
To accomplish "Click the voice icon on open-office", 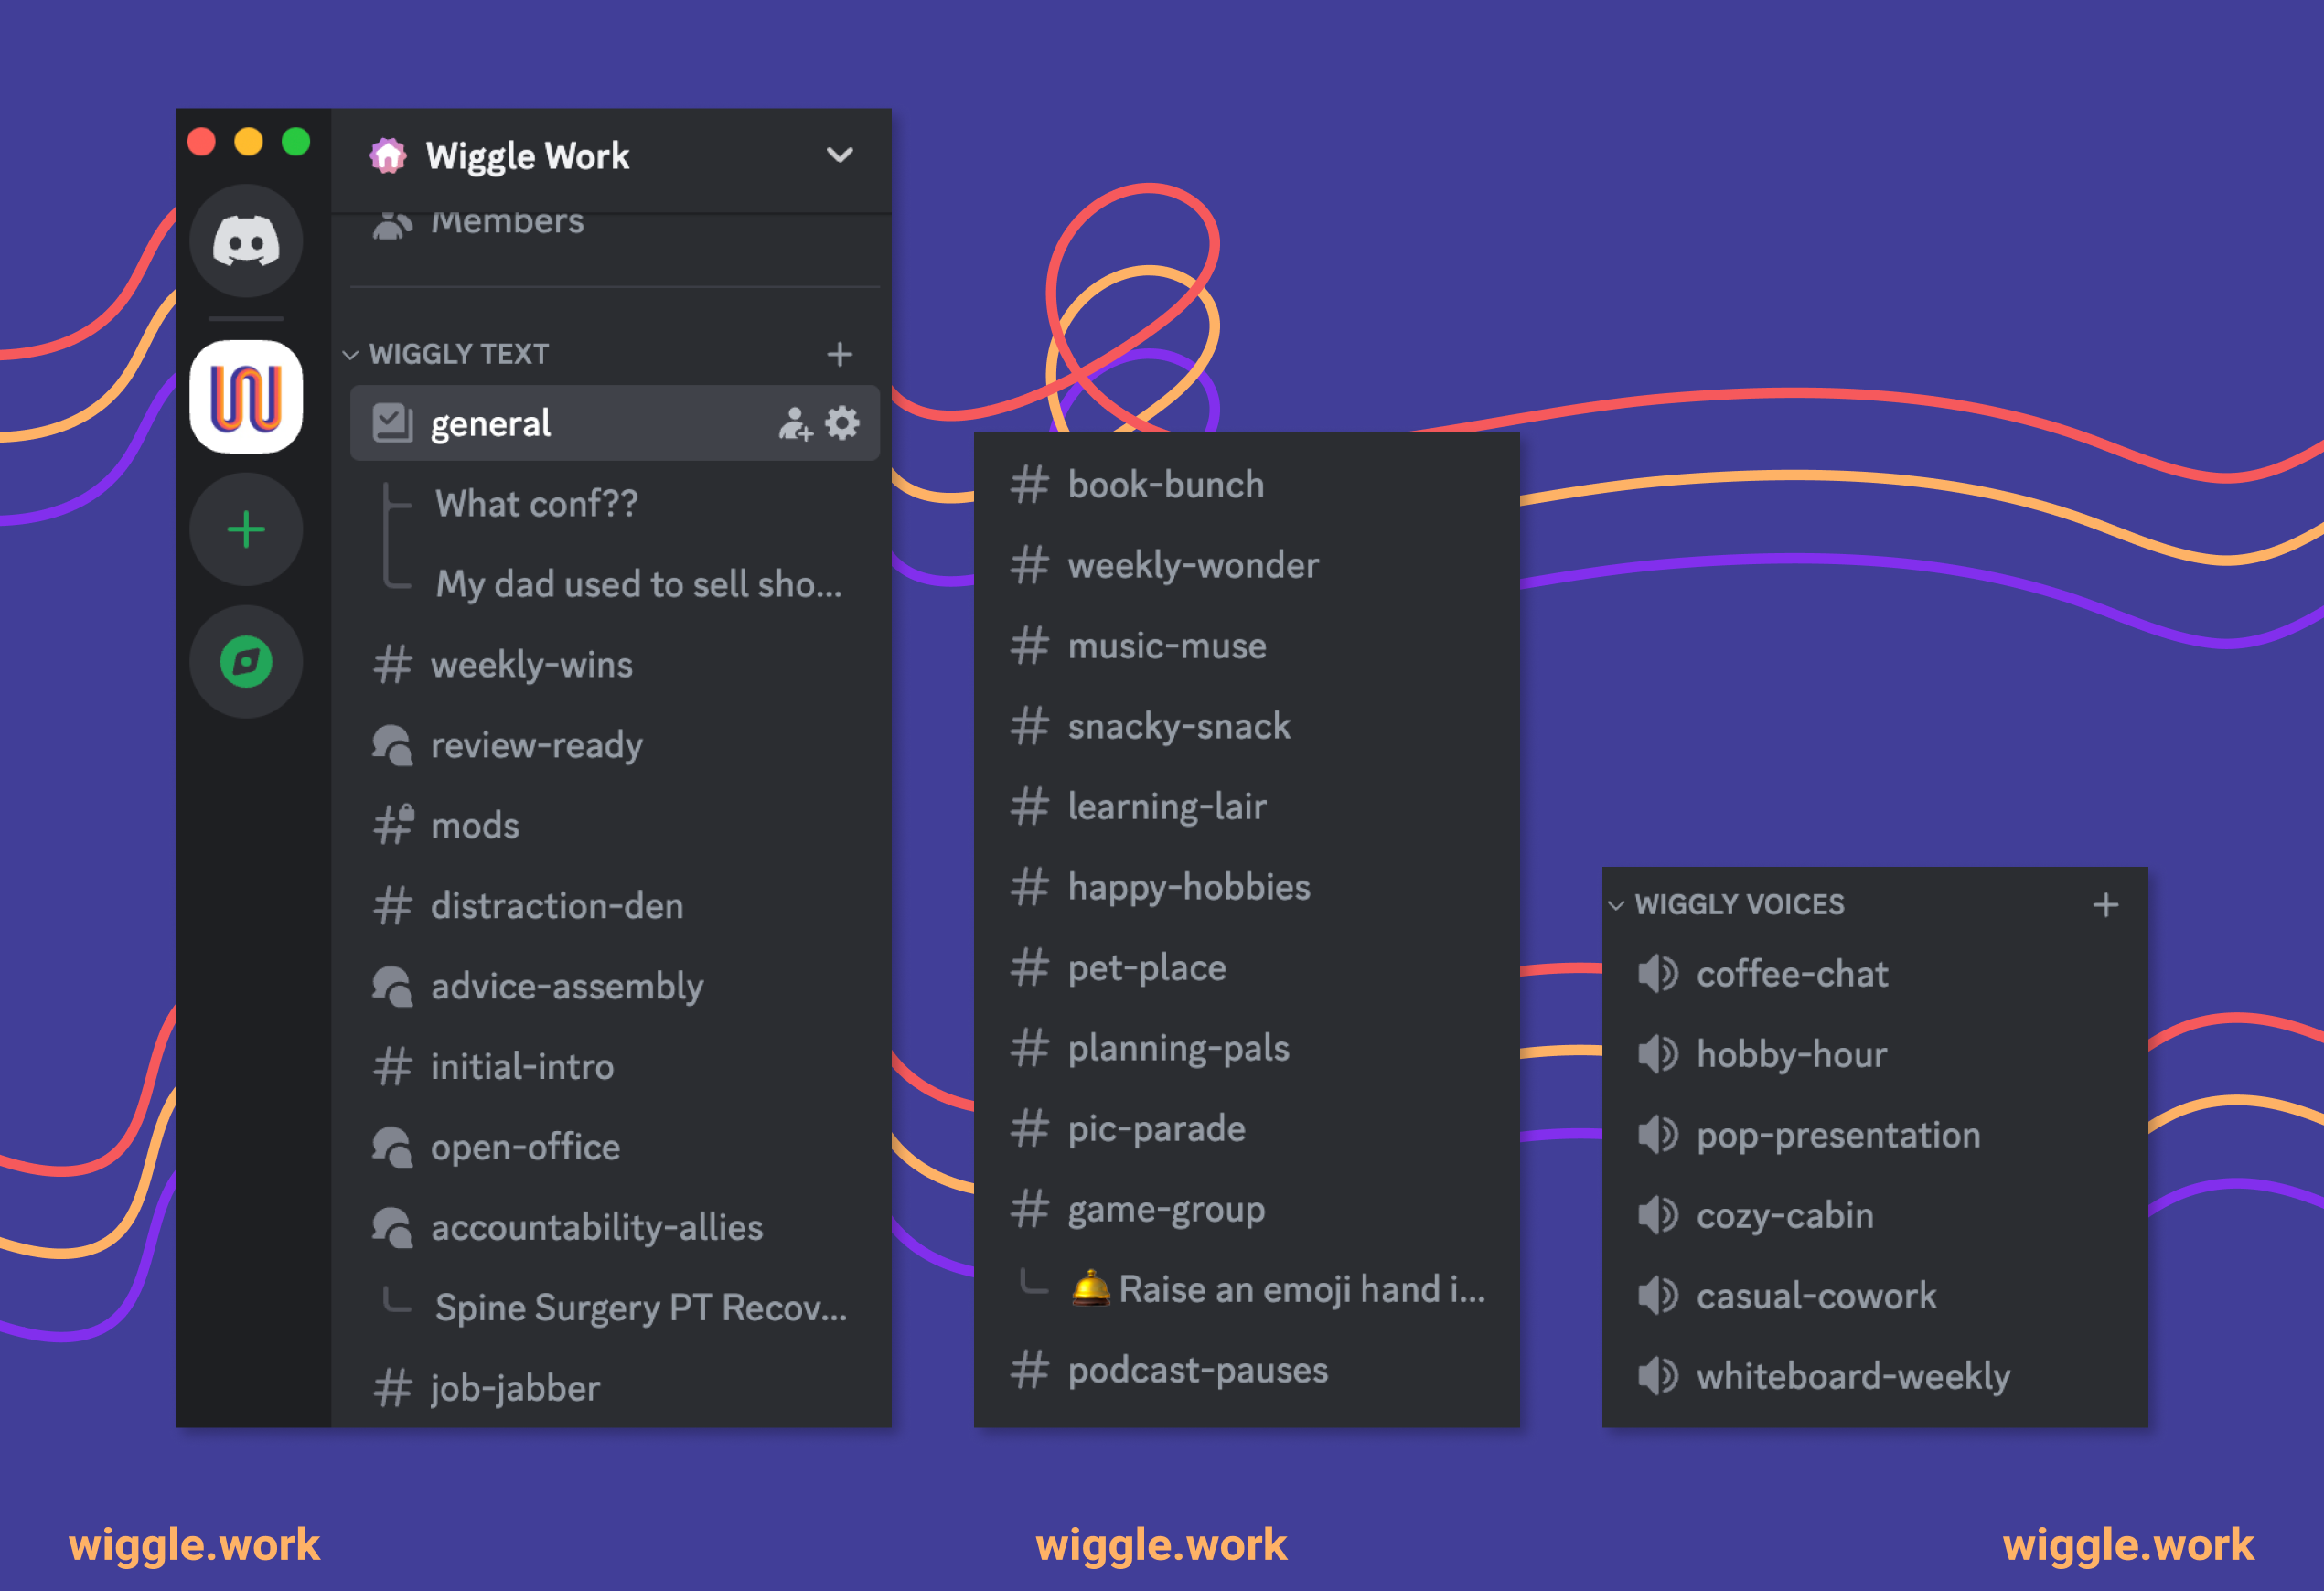I will [x=393, y=1146].
